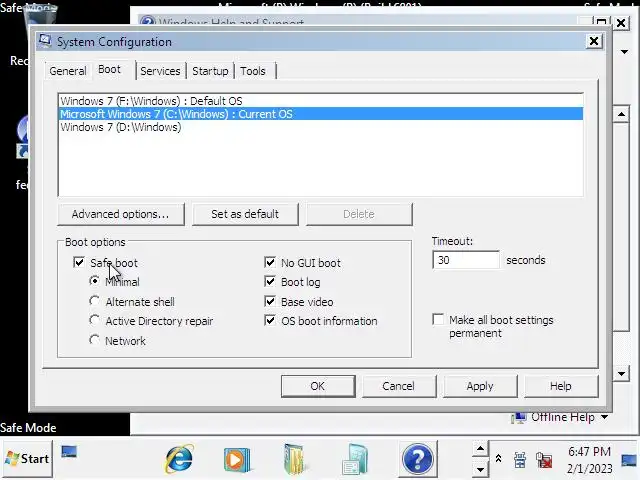
Task: Choose Active Directory repair option
Action: 94,320
